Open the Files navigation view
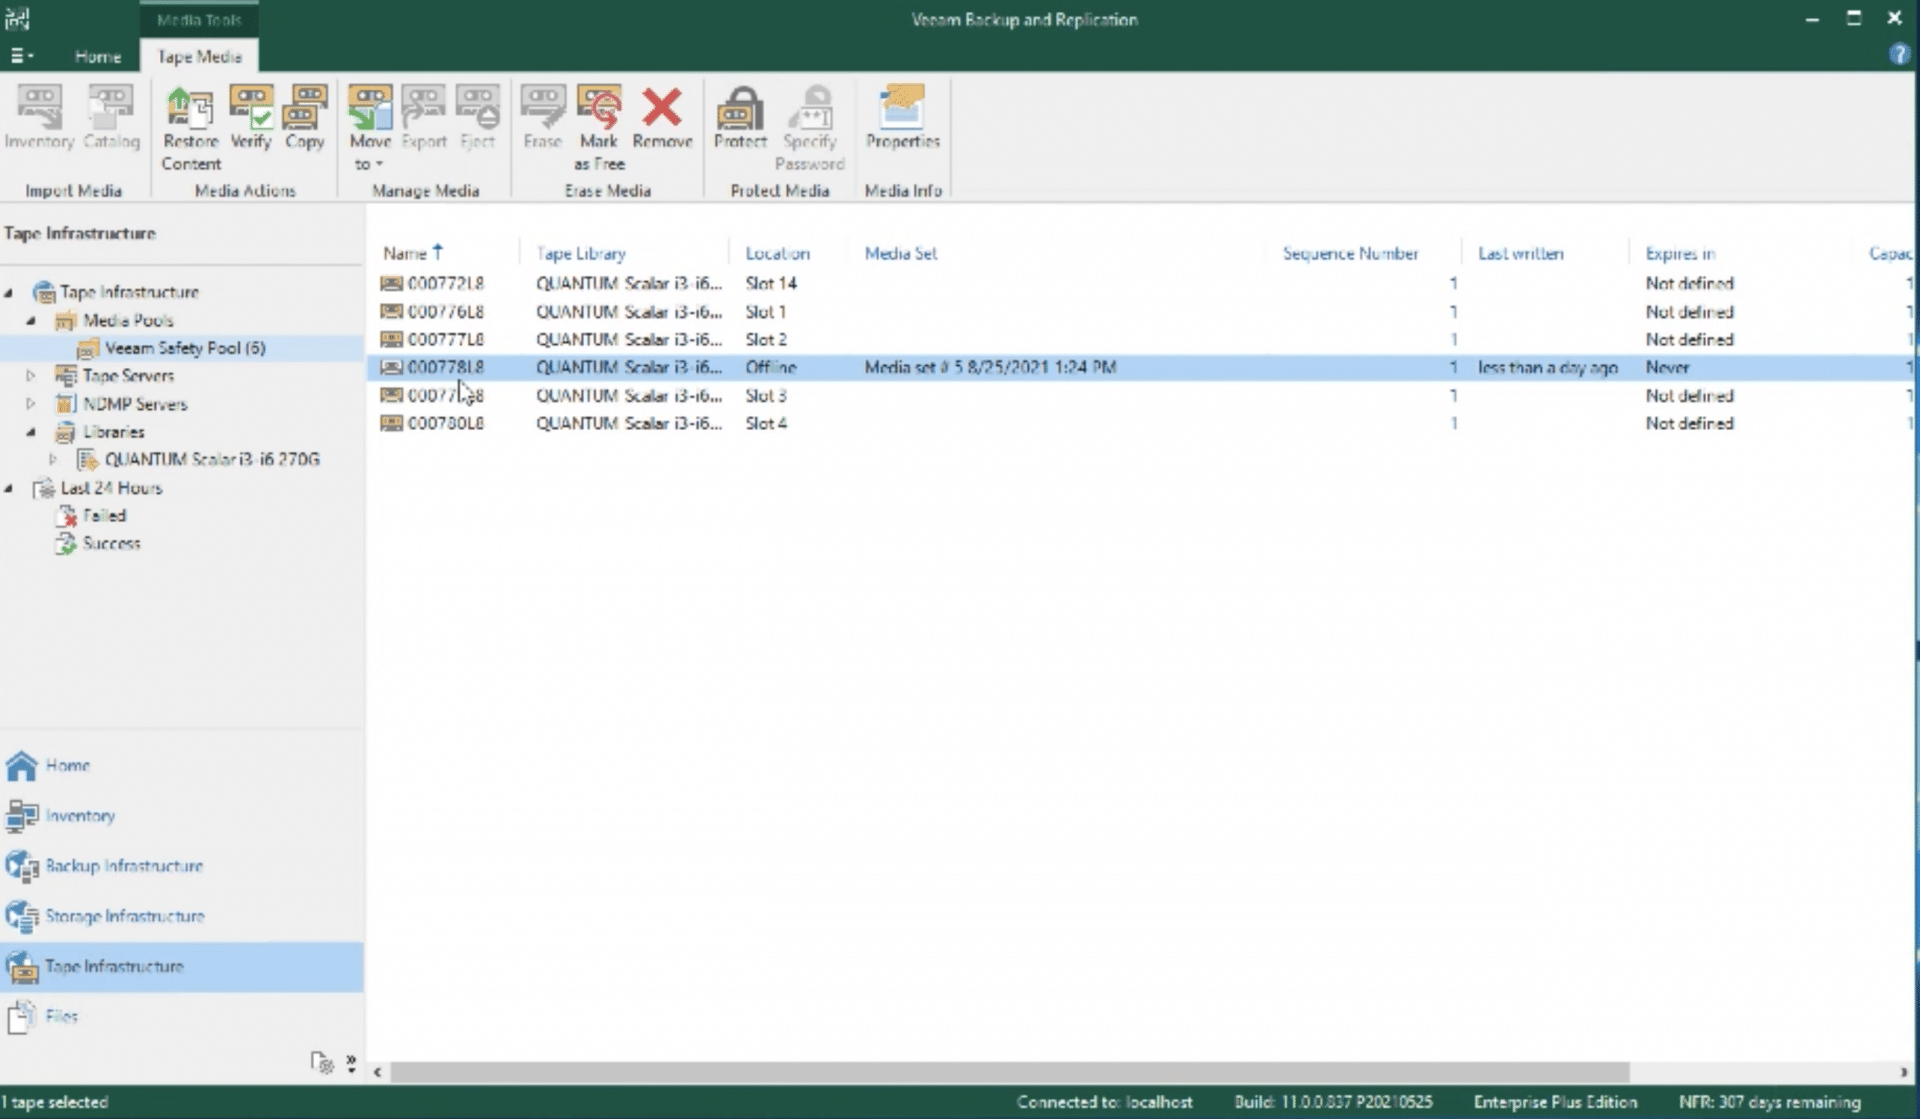The width and height of the screenshot is (1920, 1119). [181, 1017]
